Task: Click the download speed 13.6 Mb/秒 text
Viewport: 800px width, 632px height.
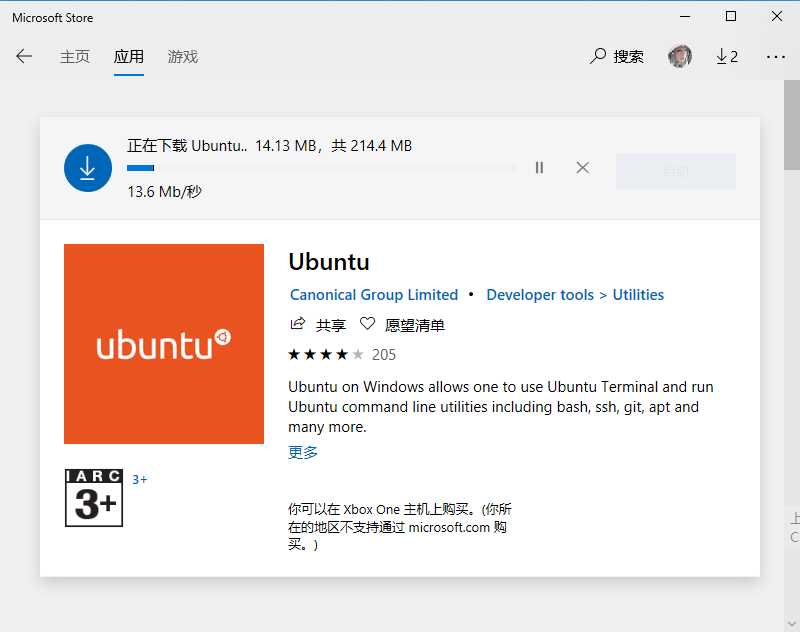Action: click(164, 192)
